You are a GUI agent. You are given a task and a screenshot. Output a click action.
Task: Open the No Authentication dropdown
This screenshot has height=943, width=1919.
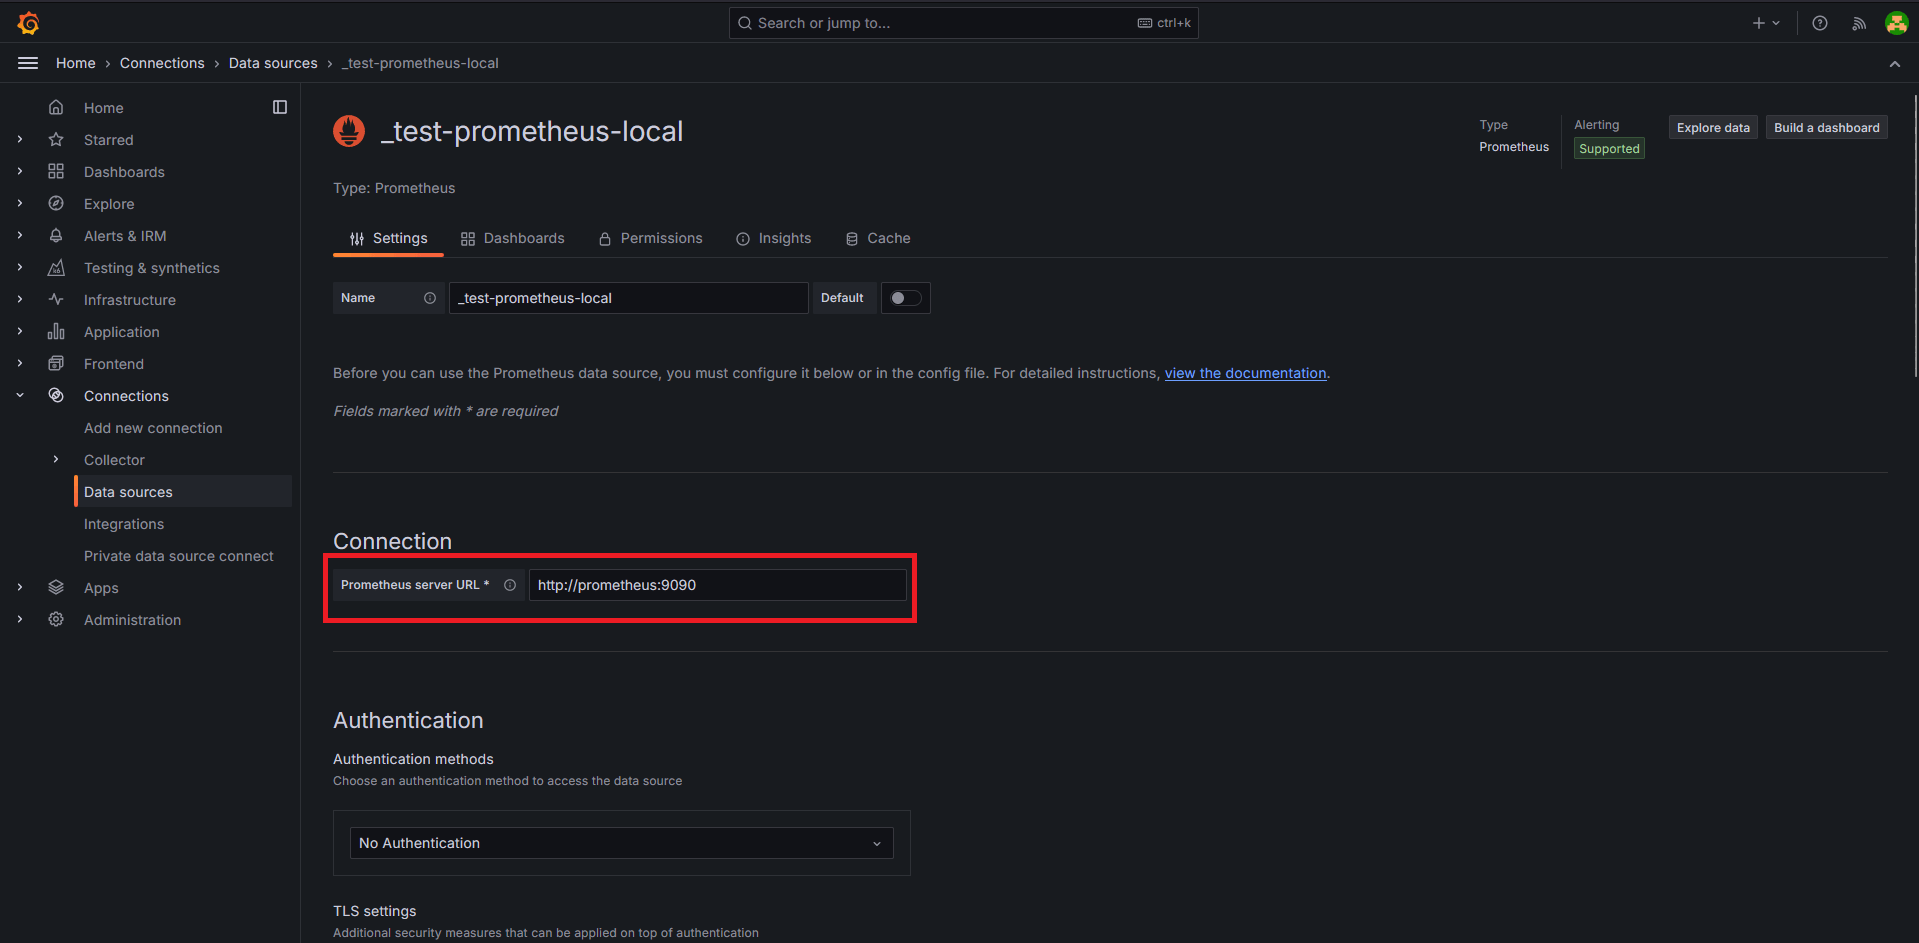(x=621, y=843)
